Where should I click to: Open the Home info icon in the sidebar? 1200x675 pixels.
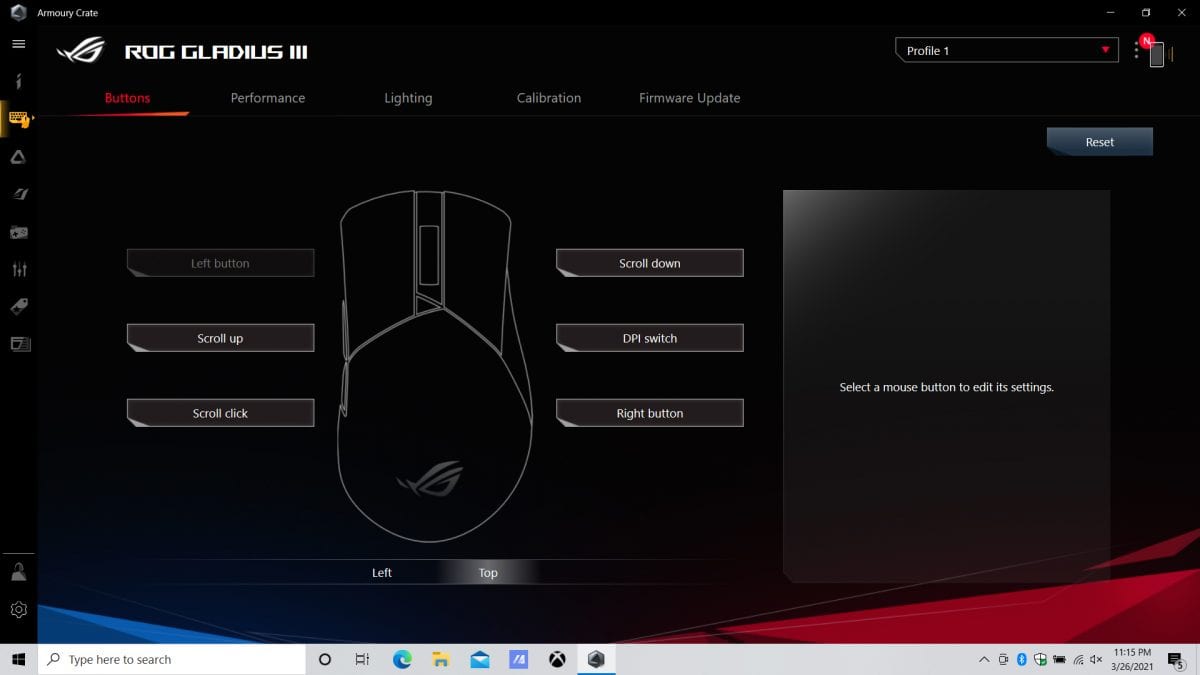tap(18, 81)
